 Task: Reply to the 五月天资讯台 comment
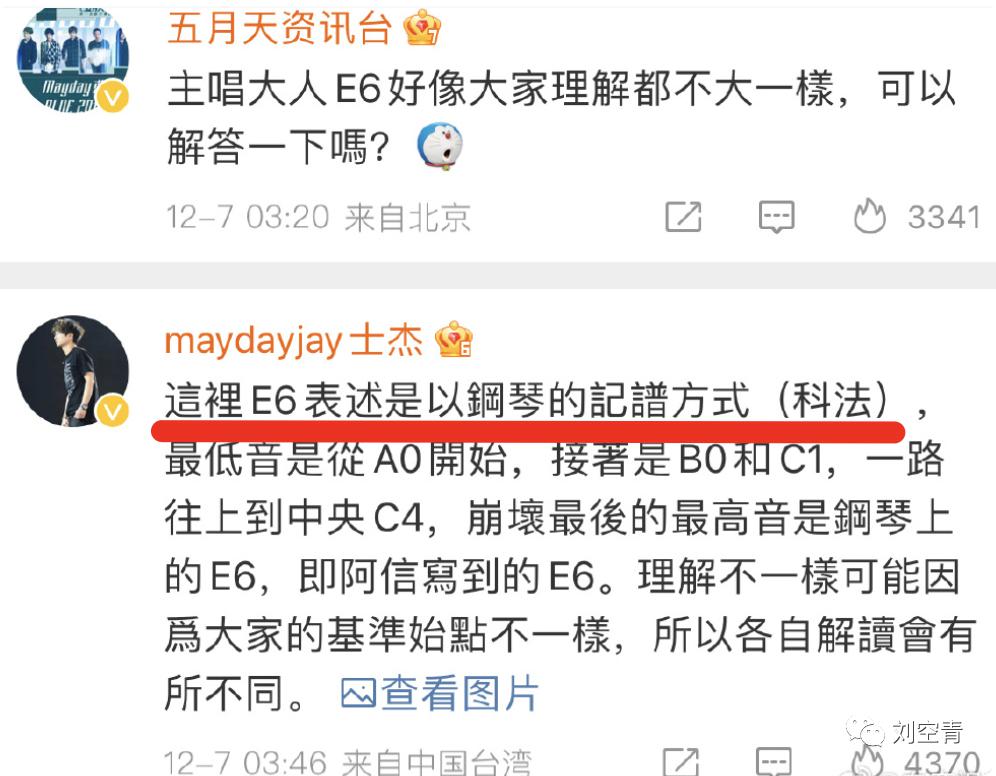[776, 217]
